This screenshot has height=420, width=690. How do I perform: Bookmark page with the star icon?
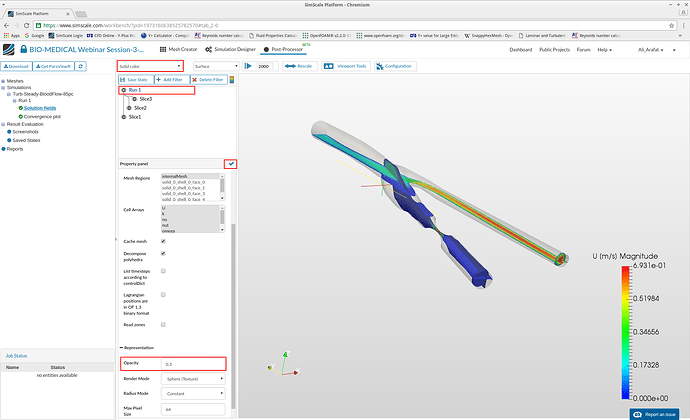click(x=672, y=26)
